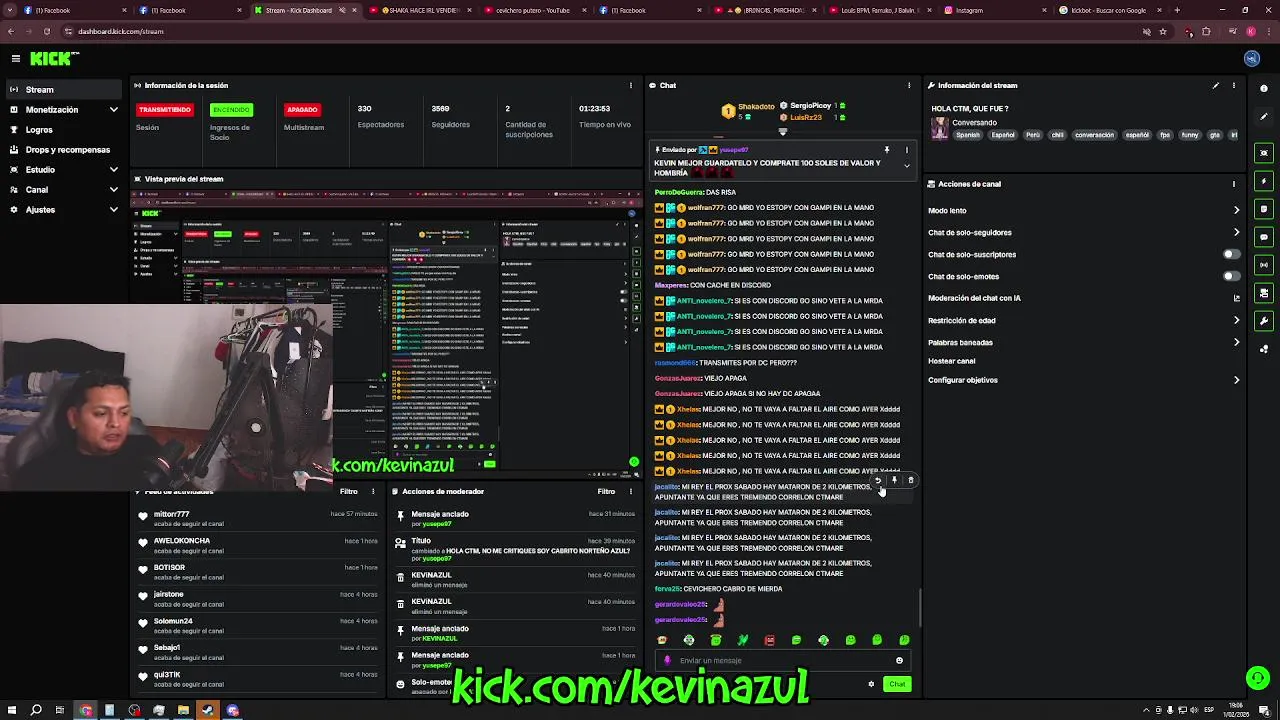
Task: Click the APAGADO multistream badge
Action: (302, 110)
